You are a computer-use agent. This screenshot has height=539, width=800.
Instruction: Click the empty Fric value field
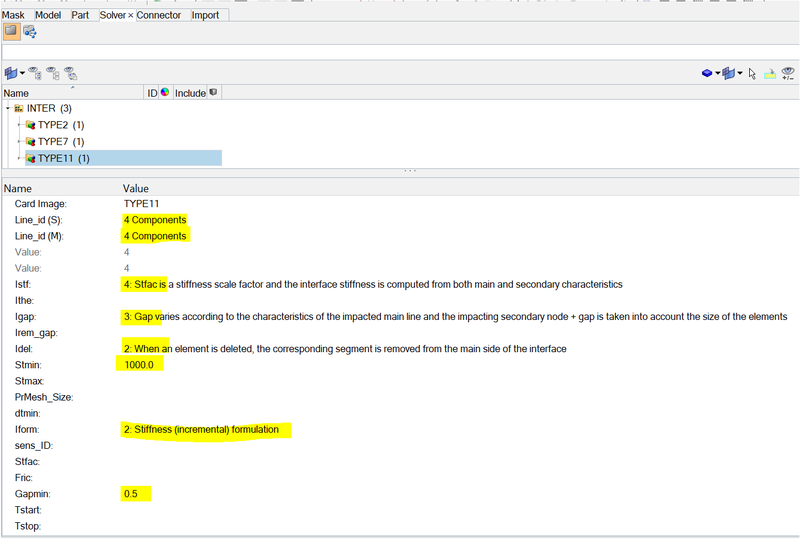coord(459,478)
